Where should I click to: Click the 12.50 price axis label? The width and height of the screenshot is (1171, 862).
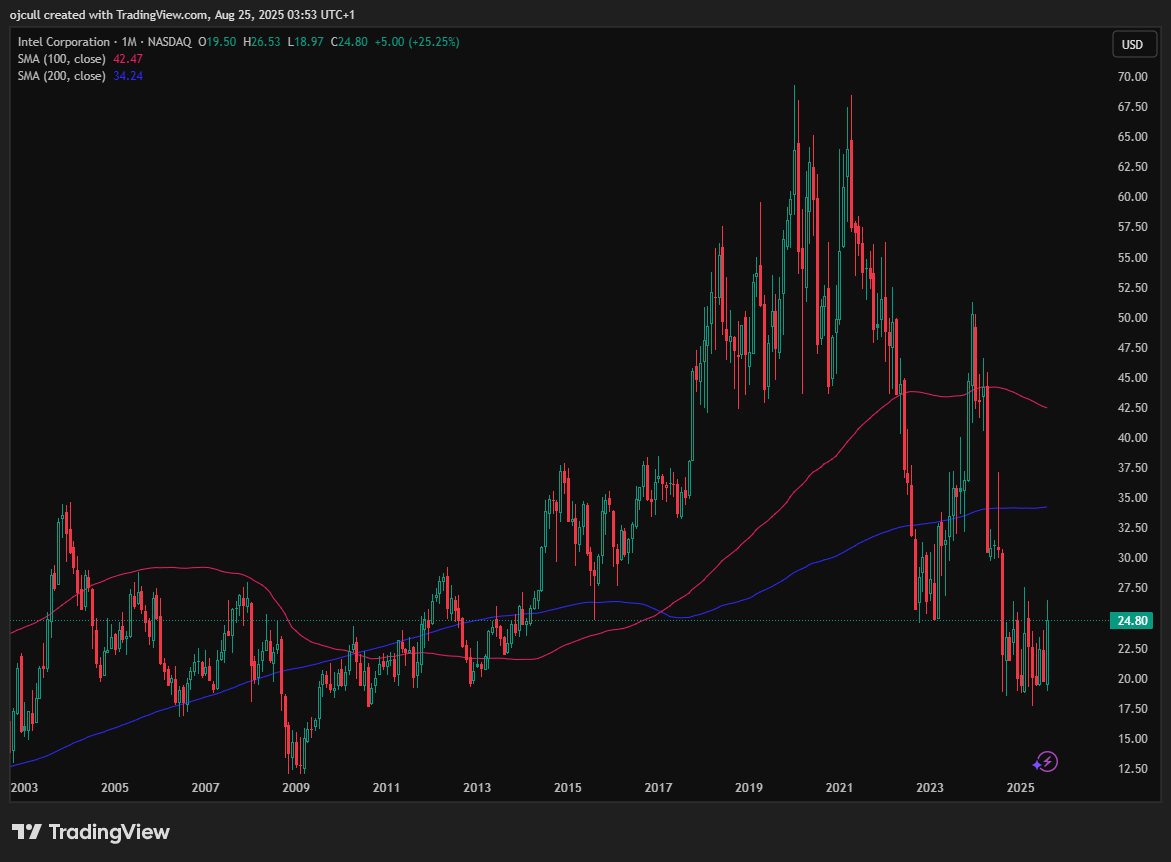pos(1132,769)
